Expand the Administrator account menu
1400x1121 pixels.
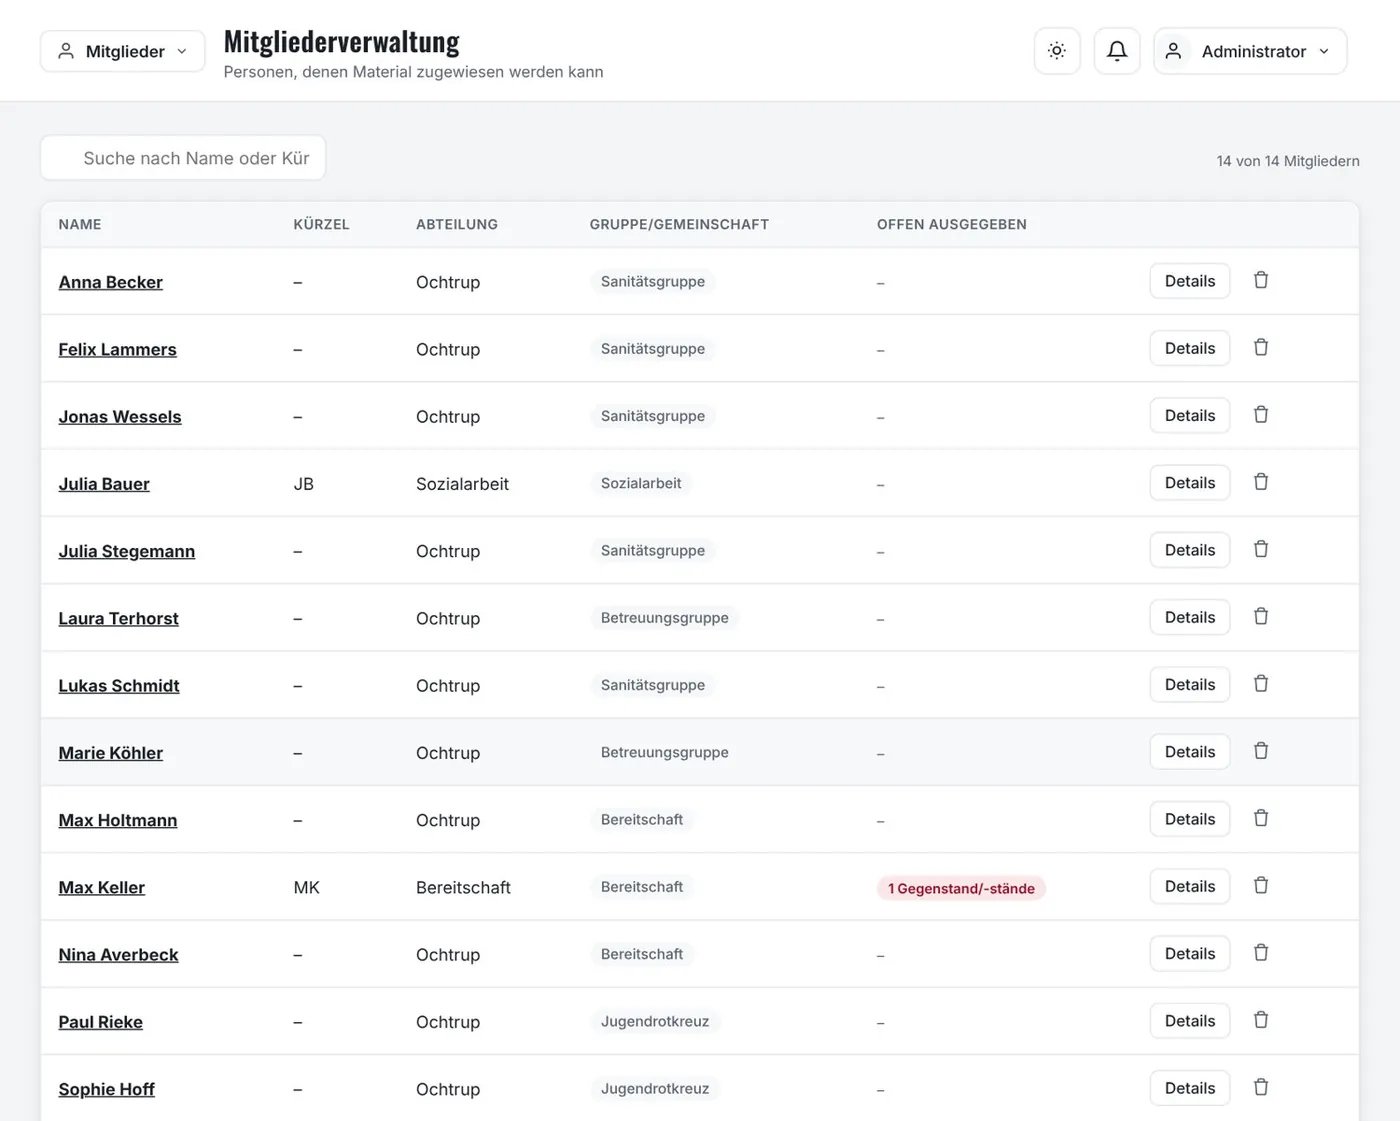click(x=1250, y=51)
